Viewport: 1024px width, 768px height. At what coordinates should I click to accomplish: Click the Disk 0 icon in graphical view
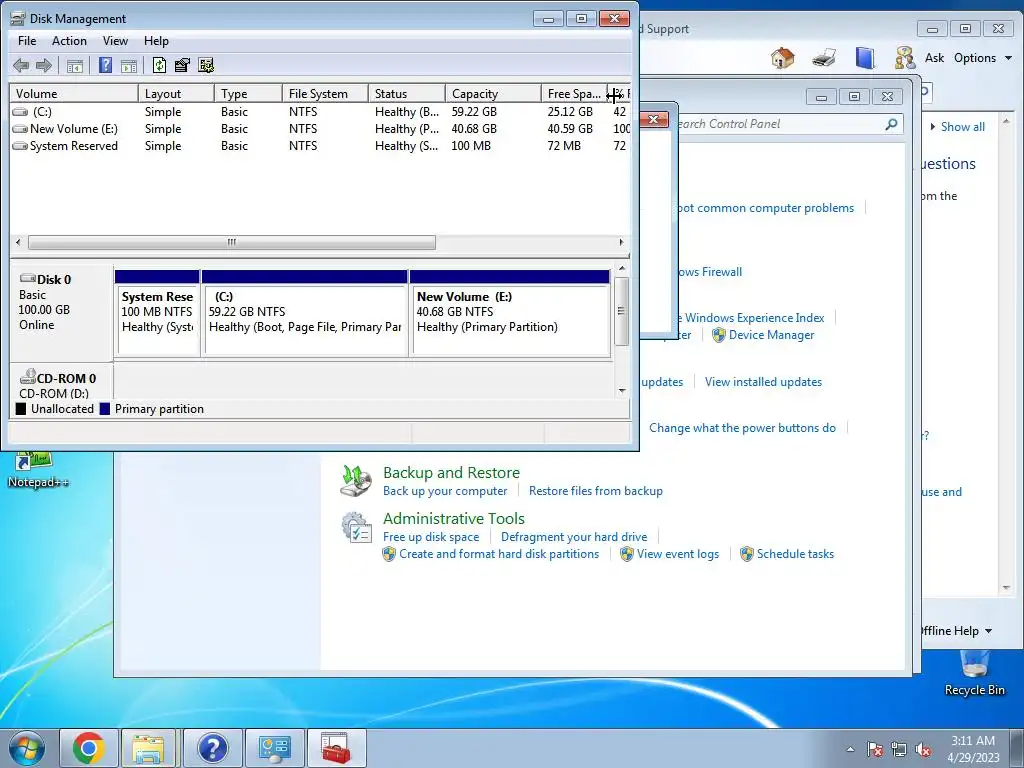(x=28, y=279)
